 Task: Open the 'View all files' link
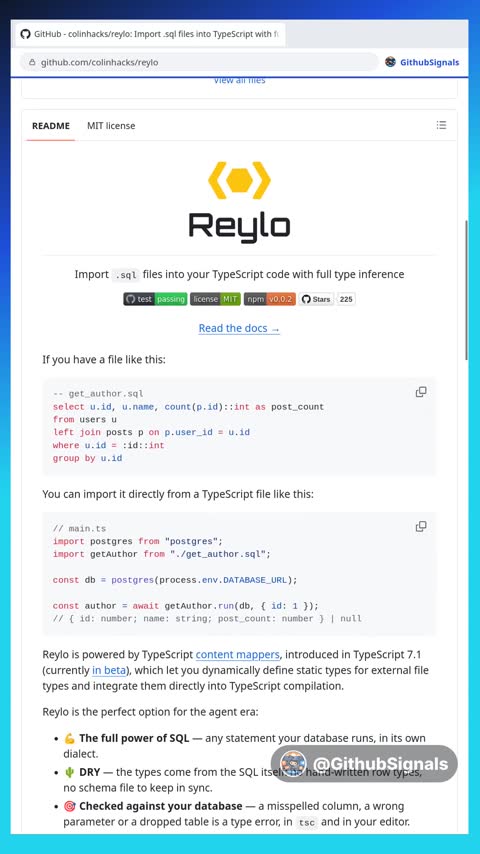239,81
